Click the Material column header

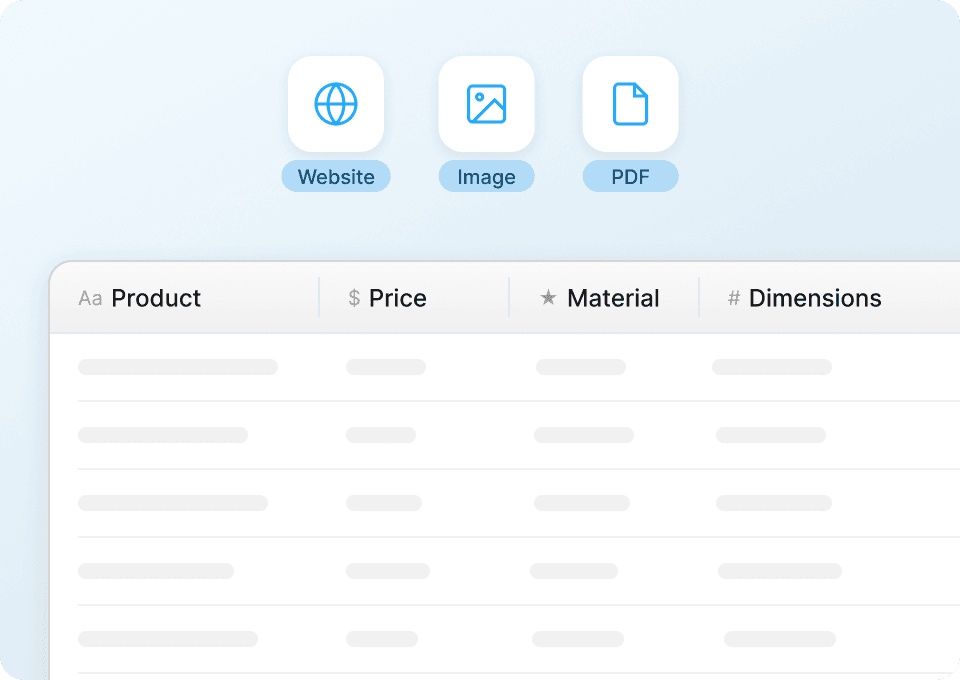[613, 298]
